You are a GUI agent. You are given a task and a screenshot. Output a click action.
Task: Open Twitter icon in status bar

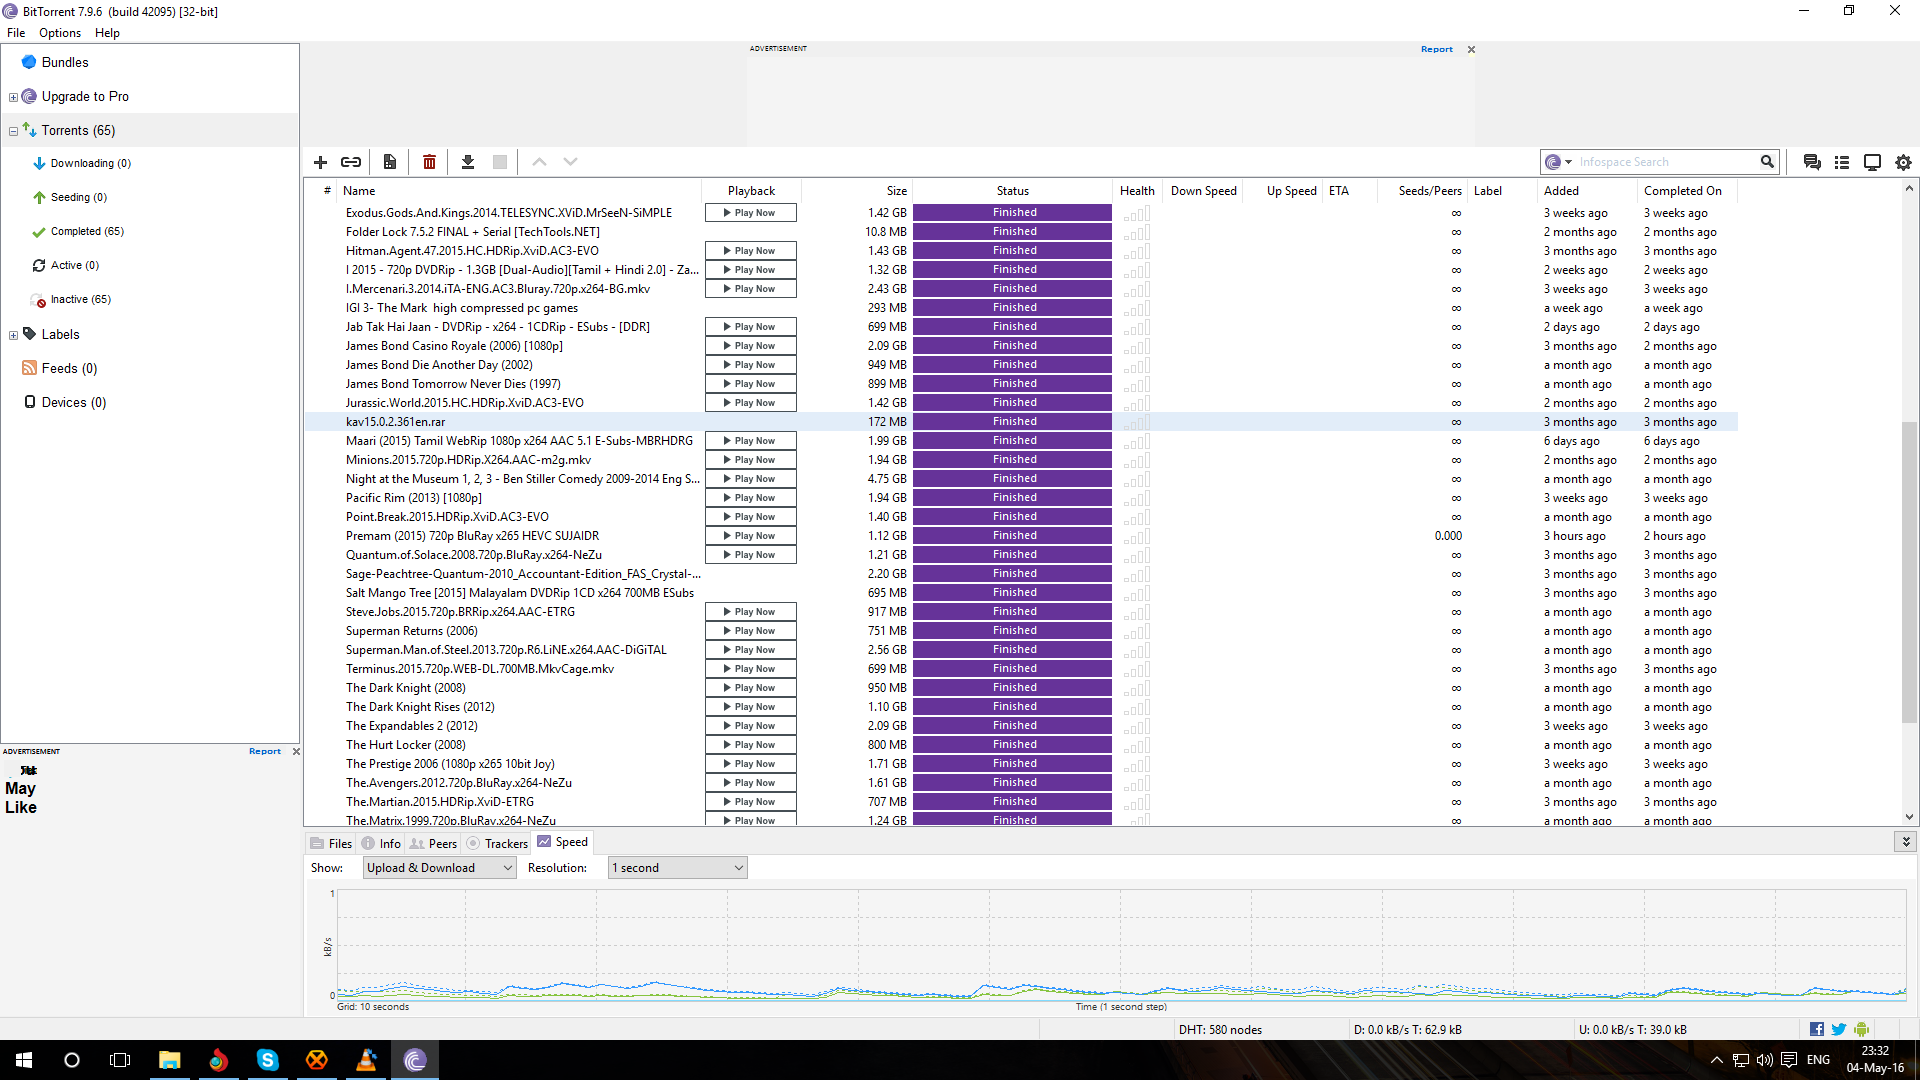[x=1839, y=1029]
